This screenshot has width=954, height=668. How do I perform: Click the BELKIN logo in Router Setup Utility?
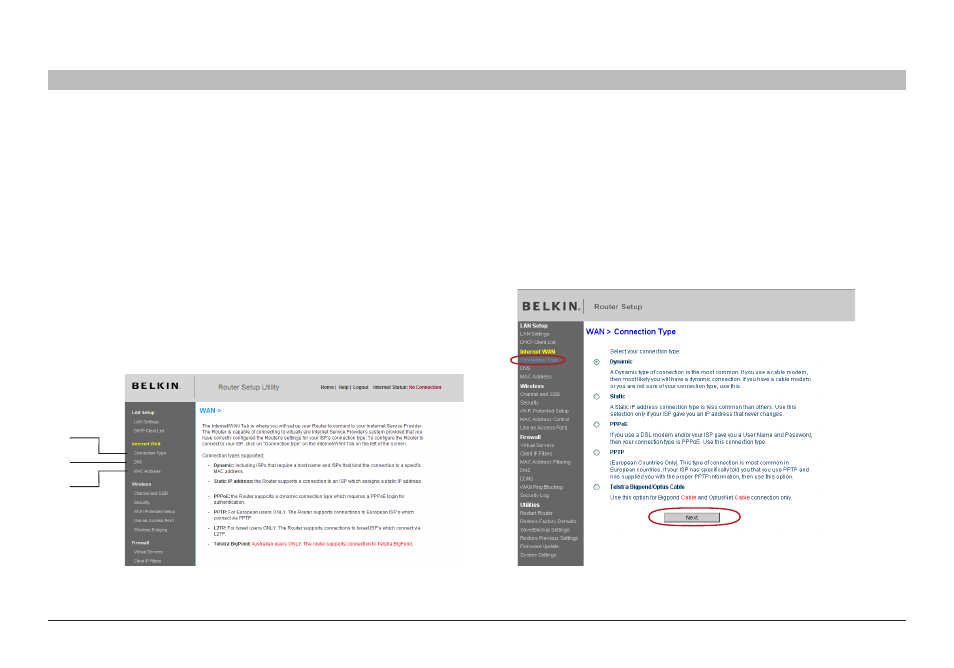click(156, 386)
